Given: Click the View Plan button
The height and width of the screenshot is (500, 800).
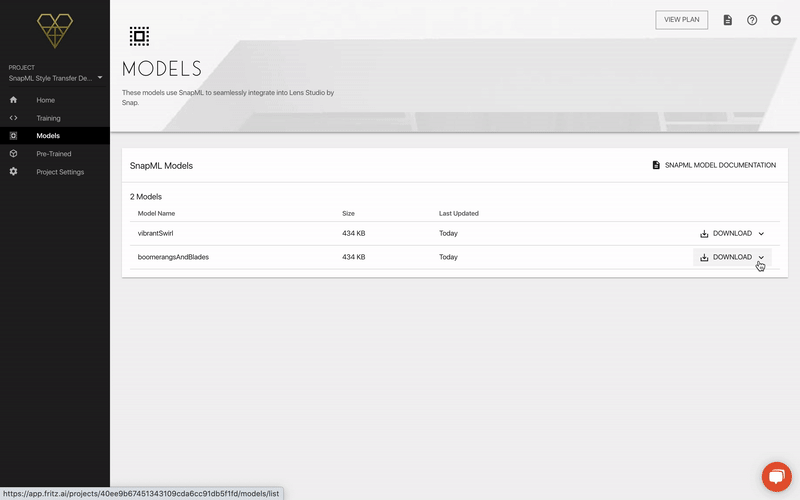Looking at the screenshot, I should click(682, 20).
